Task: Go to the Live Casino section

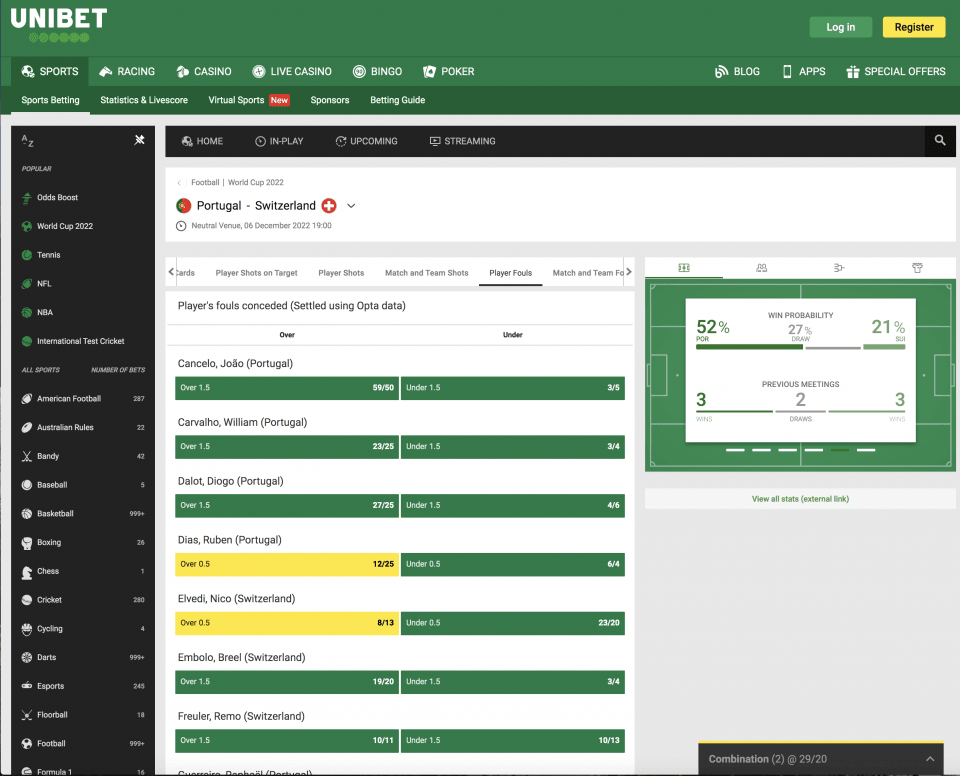Action: coord(292,72)
